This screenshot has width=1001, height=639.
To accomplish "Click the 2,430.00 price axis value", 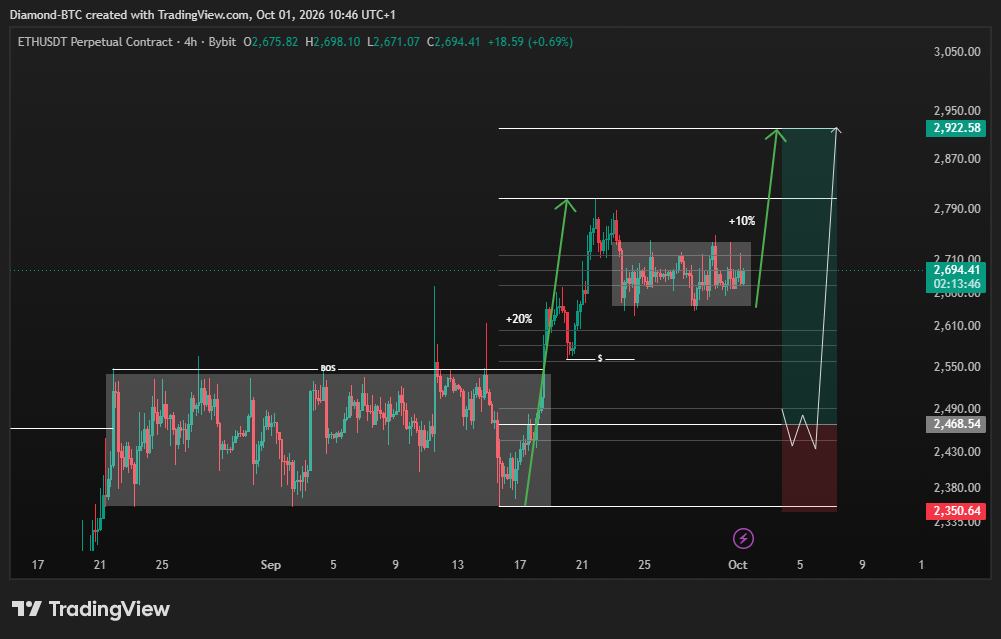I will 957,452.
